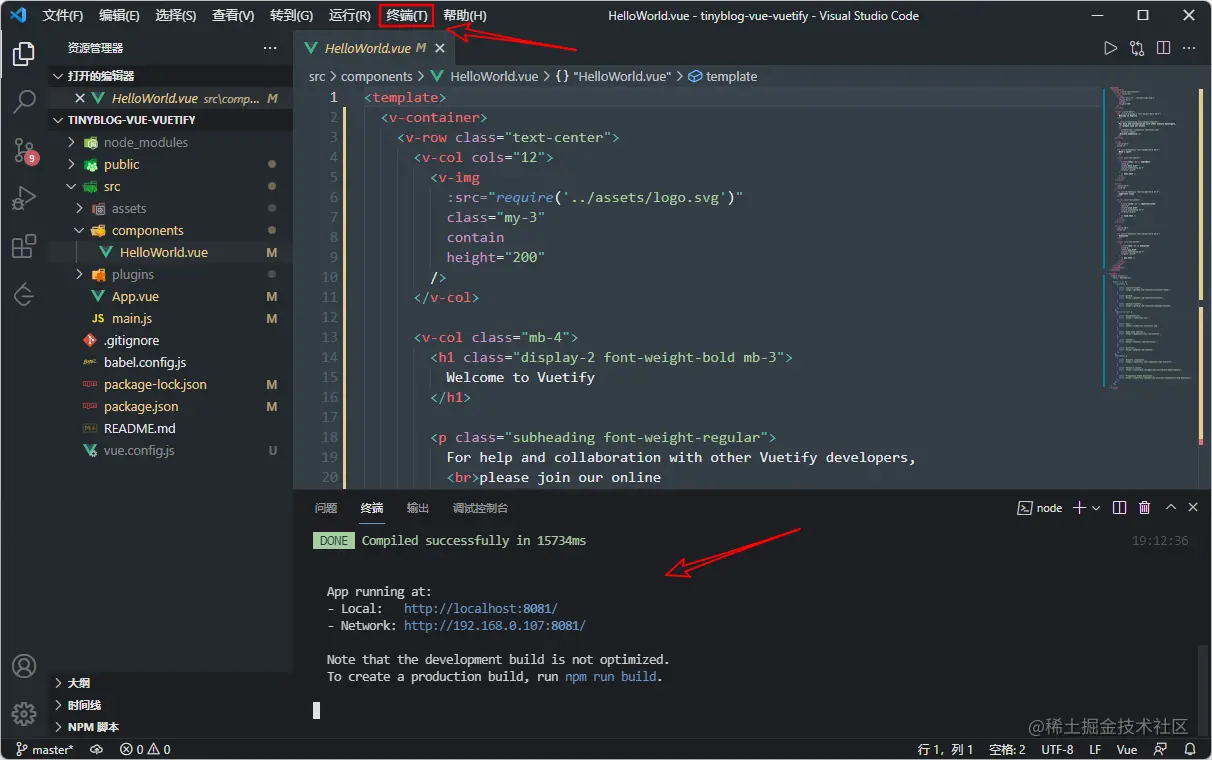Expand the node_modules folder
This screenshot has width=1212, height=760.
click(71, 142)
